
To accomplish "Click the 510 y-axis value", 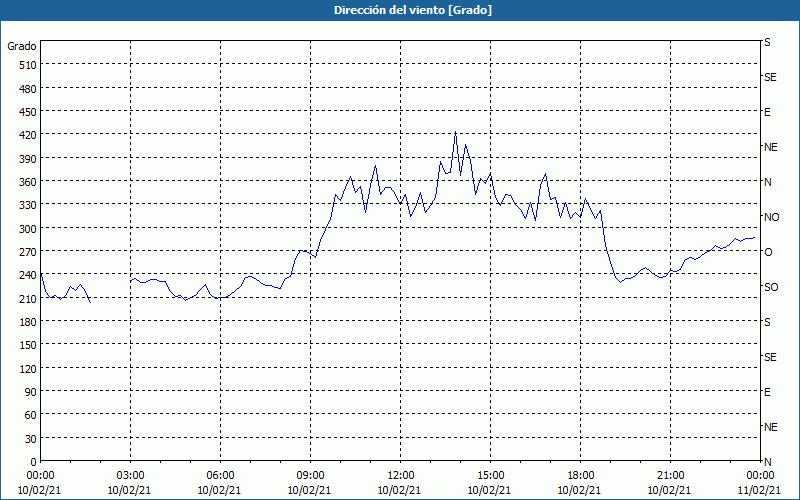I will pyautogui.click(x=28, y=65).
